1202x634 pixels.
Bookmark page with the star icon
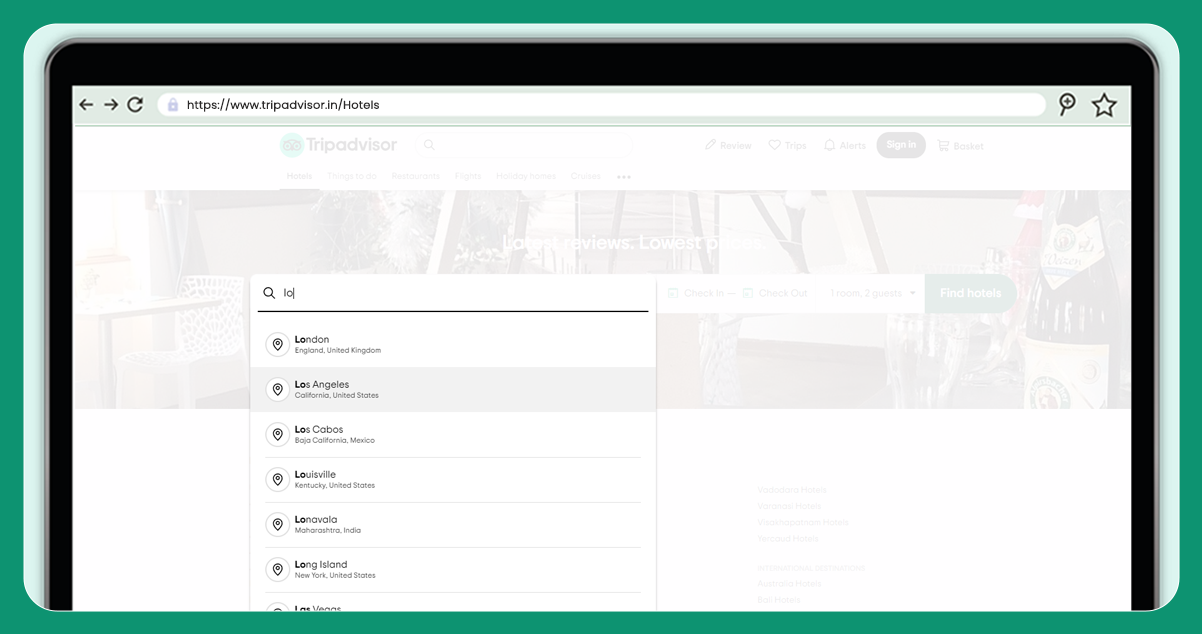coord(1103,105)
